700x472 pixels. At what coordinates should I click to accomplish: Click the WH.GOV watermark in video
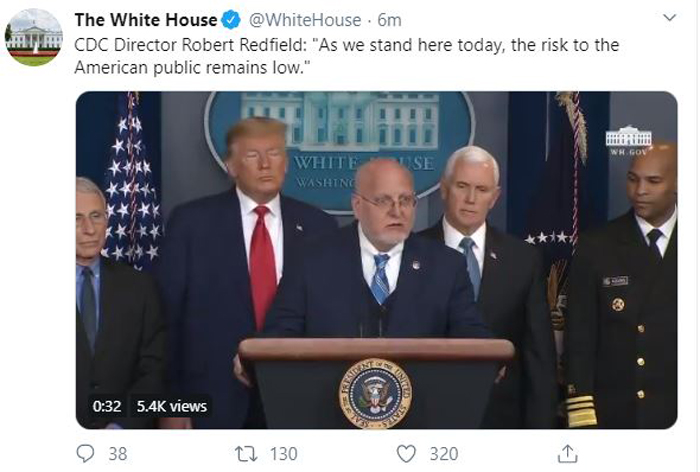coord(629,140)
